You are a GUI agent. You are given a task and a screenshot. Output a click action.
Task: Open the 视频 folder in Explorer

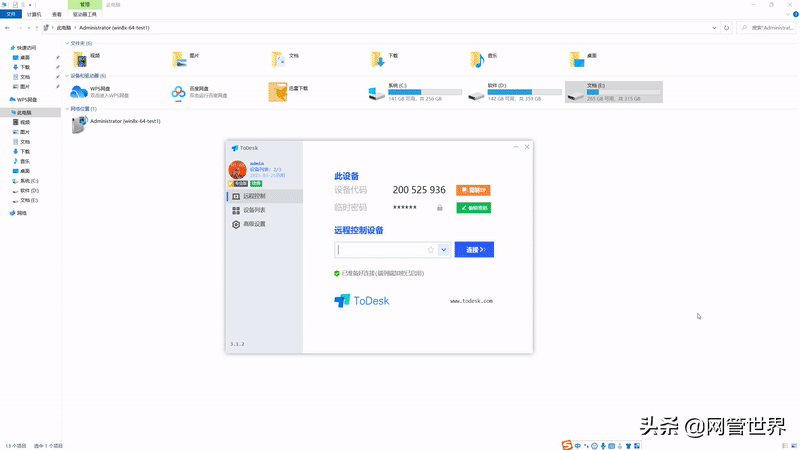tap(87, 59)
